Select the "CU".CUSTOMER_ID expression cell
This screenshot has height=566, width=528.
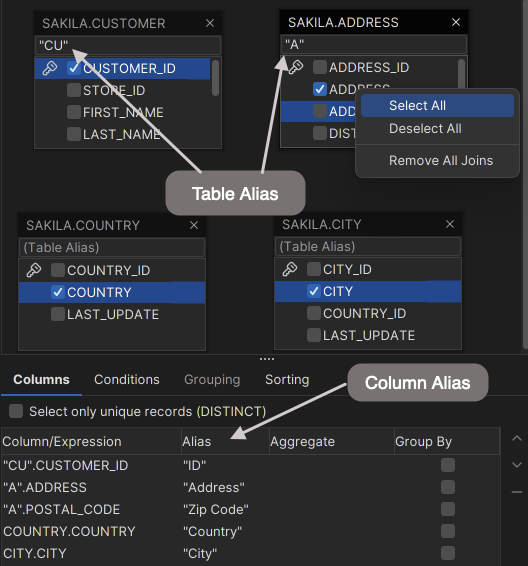(91, 465)
